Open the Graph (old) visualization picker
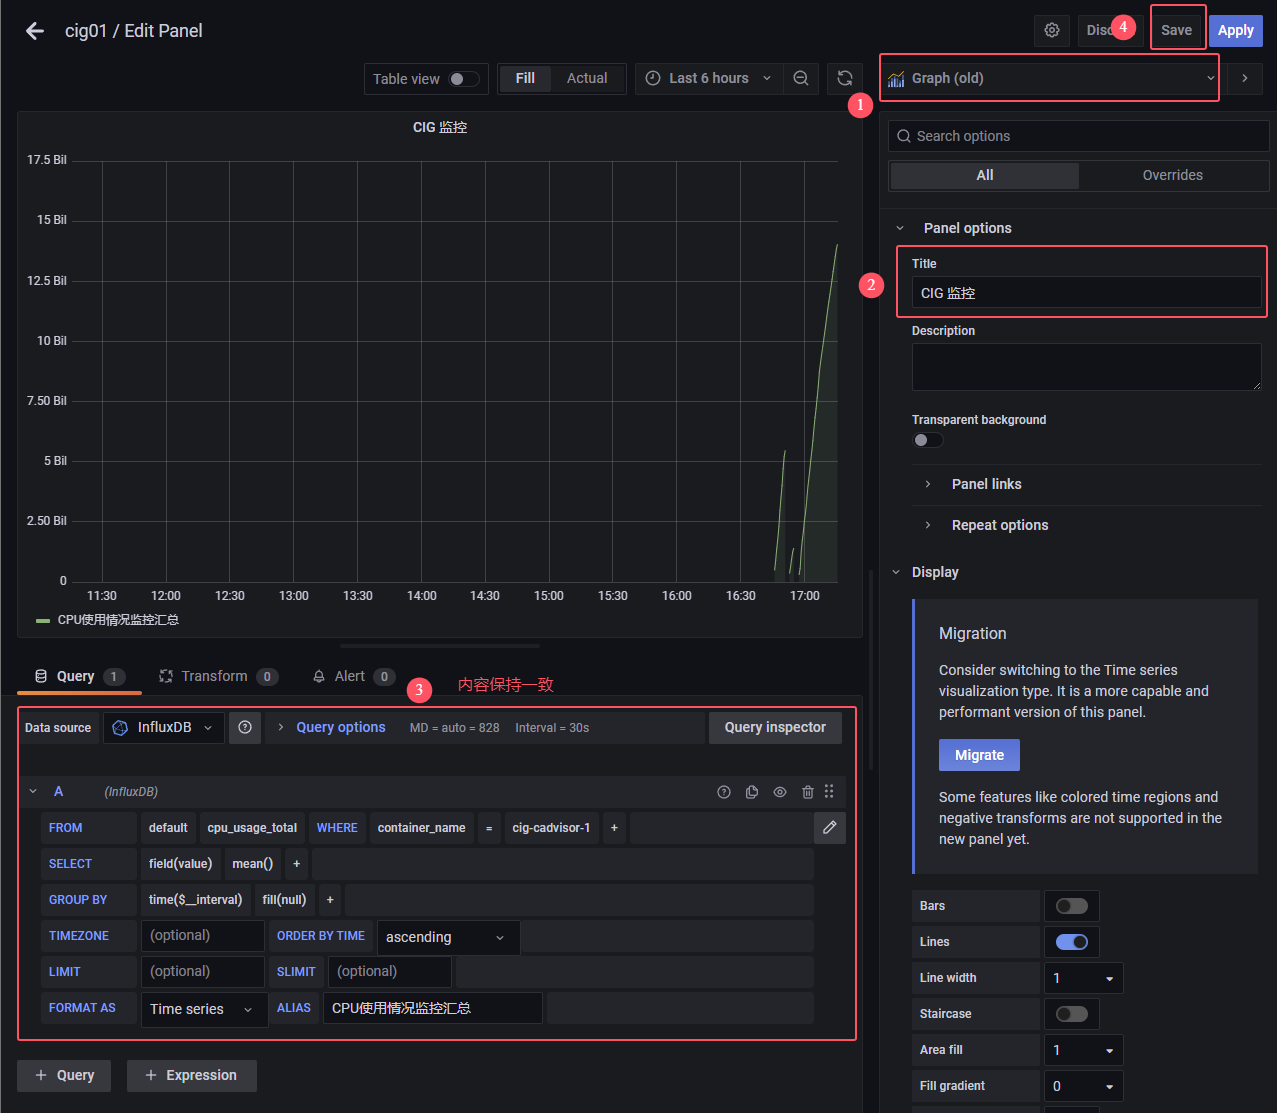This screenshot has height=1113, width=1277. click(x=1050, y=78)
